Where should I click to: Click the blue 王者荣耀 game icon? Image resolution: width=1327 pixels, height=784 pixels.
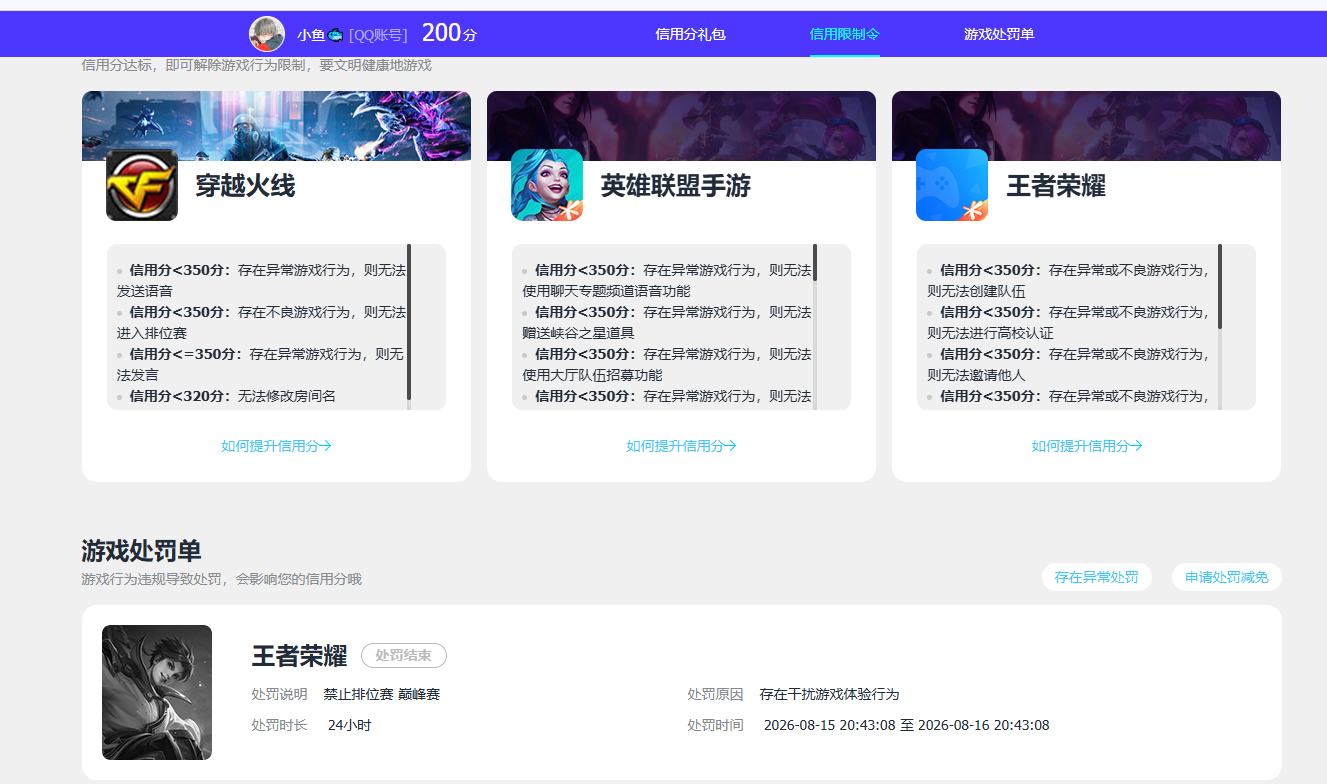[952, 185]
